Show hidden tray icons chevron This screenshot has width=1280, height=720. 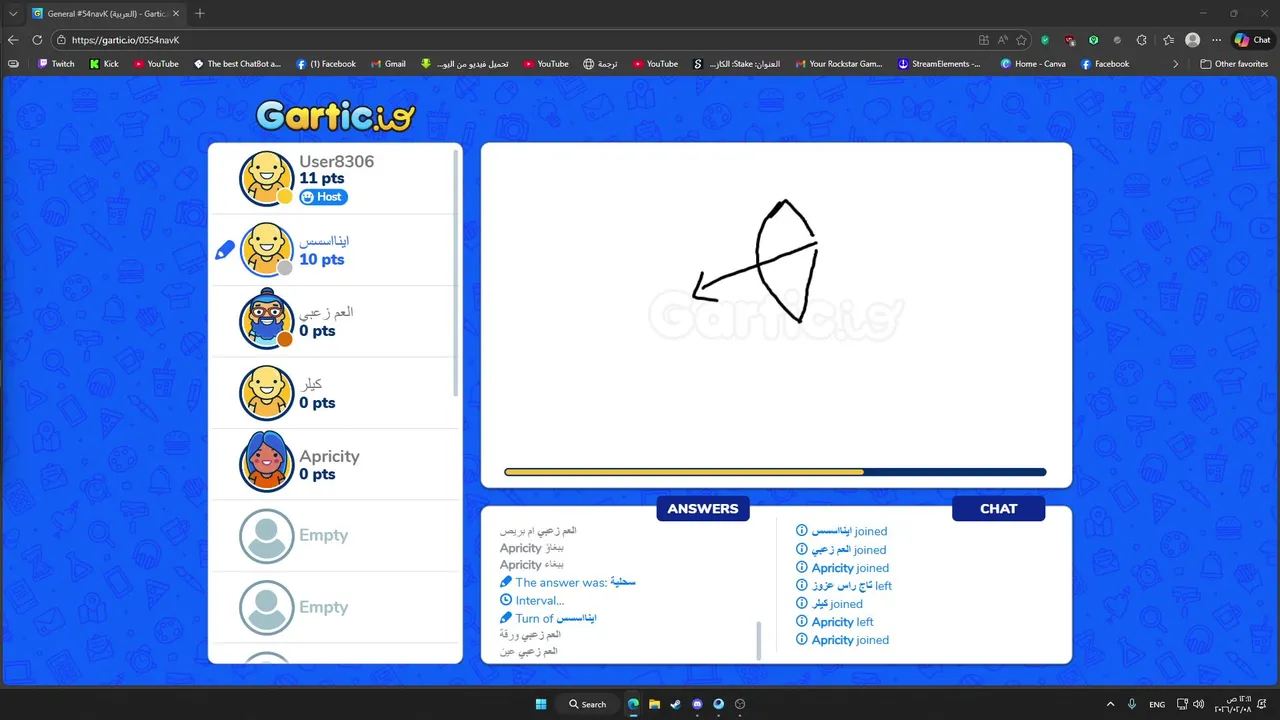tap(1110, 704)
